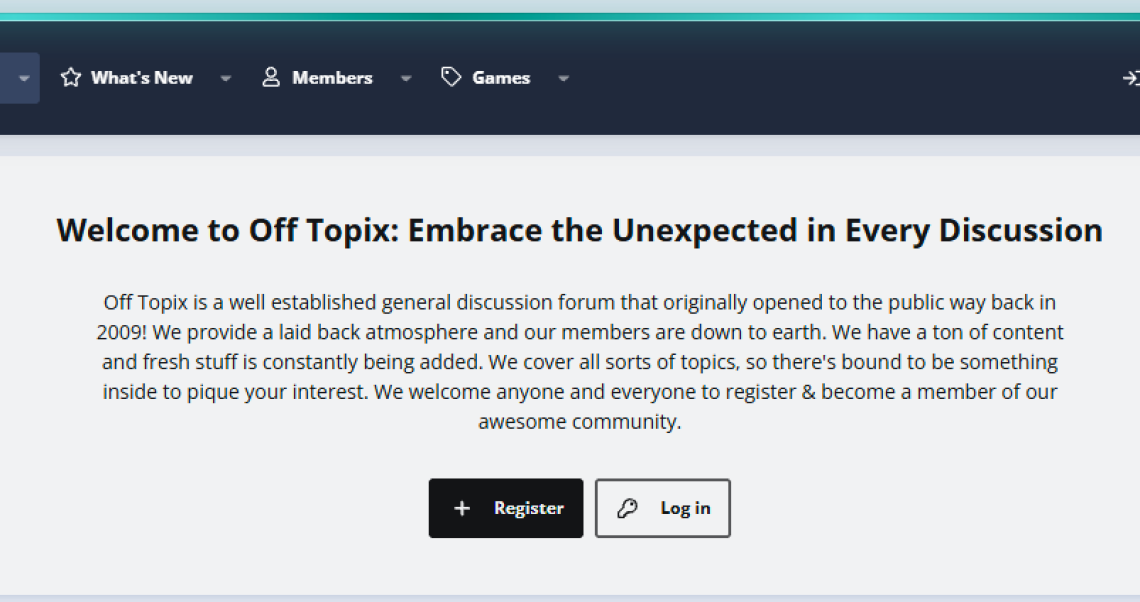Image resolution: width=1140 pixels, height=602 pixels.
Task: Click the Welcome to Off Topix heading
Action: pyautogui.click(x=579, y=230)
